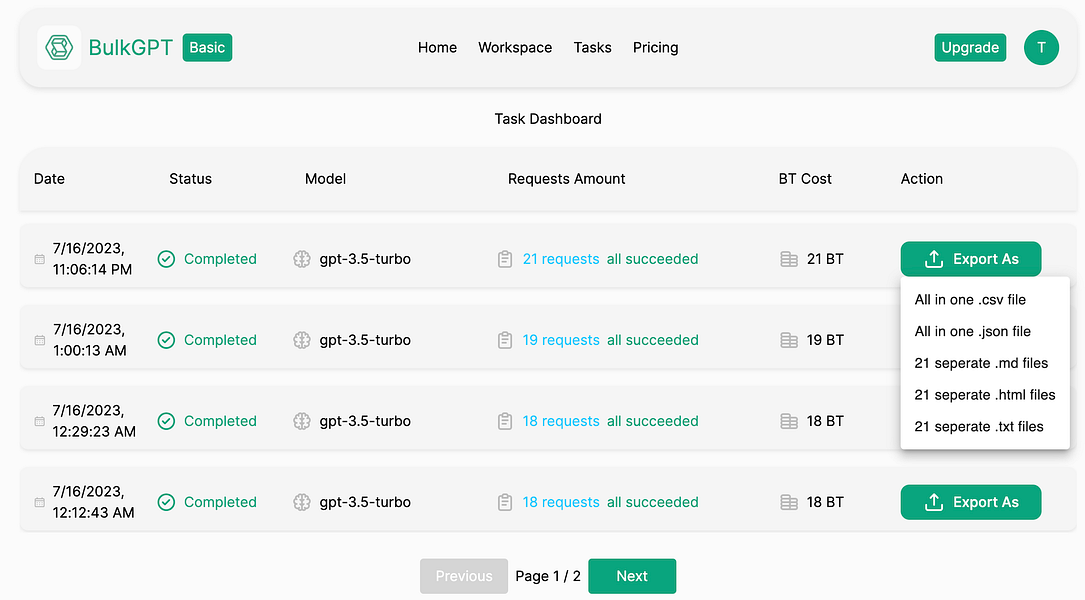Choose All in one .csv file
The height and width of the screenshot is (600, 1085).
click(985, 300)
